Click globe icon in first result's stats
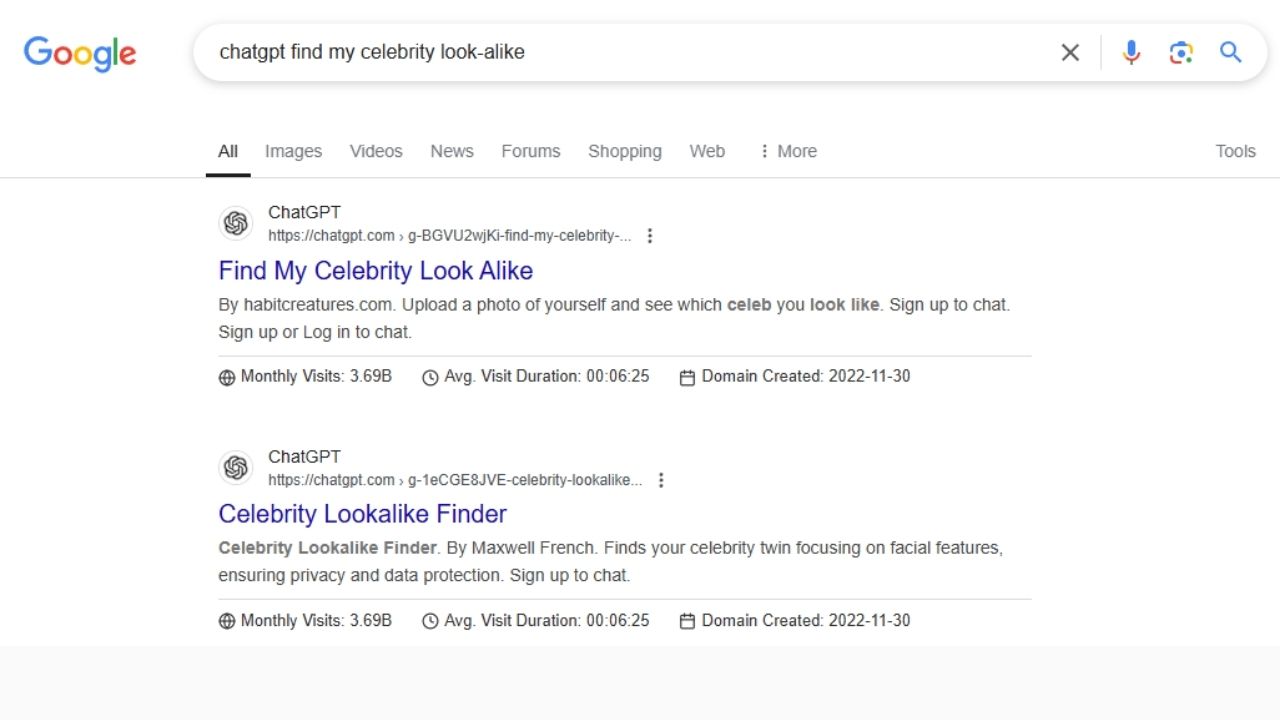 tap(227, 377)
